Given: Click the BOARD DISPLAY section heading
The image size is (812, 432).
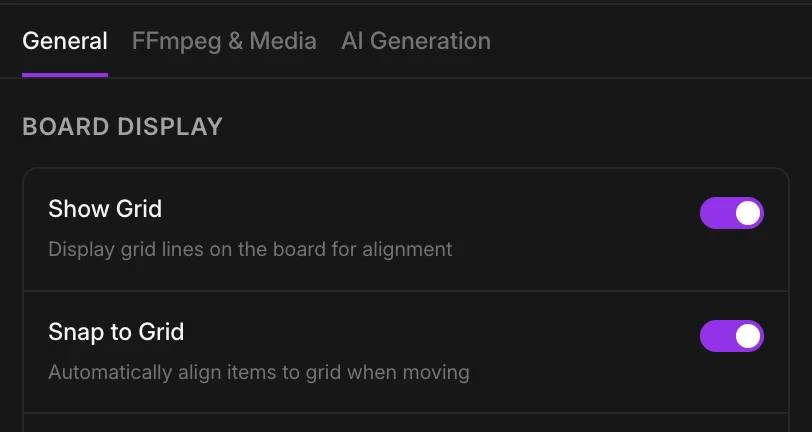Looking at the screenshot, I should pos(122,127).
